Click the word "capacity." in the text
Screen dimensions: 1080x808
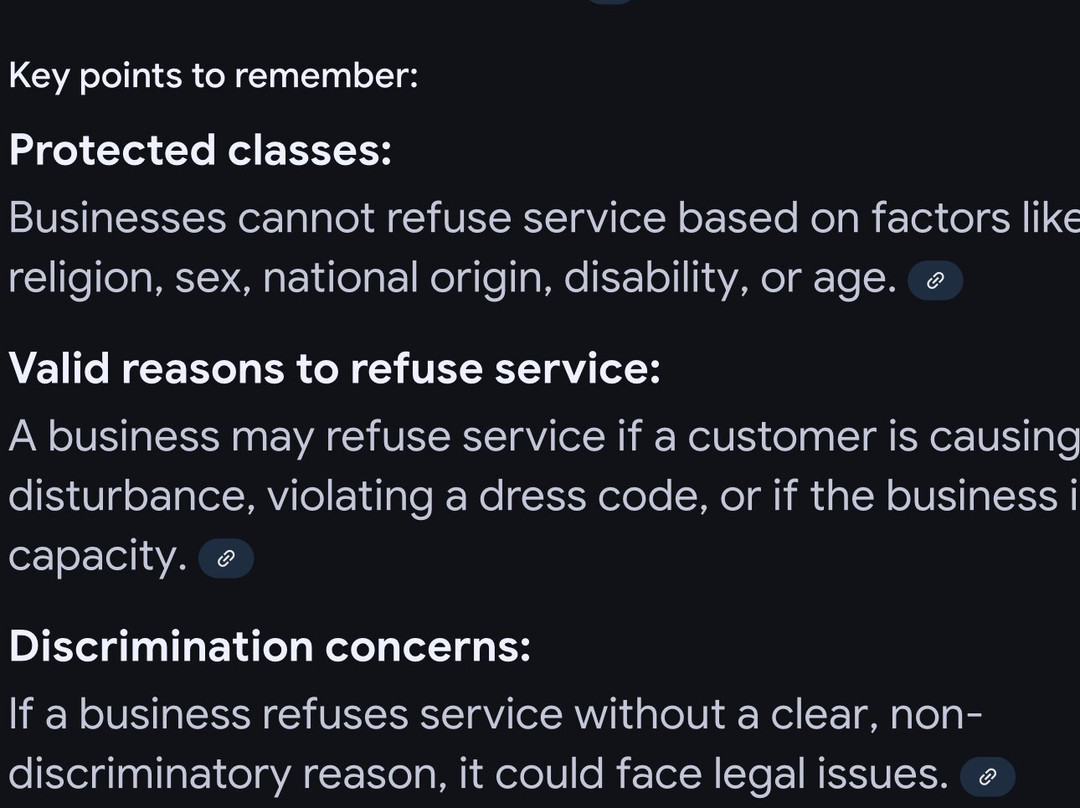pyautogui.click(x=97, y=557)
